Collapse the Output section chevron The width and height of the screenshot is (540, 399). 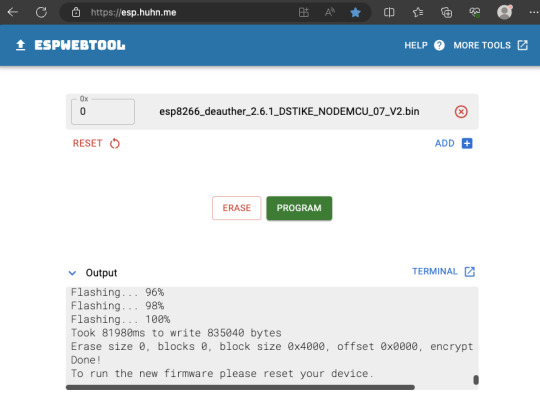[x=72, y=273]
